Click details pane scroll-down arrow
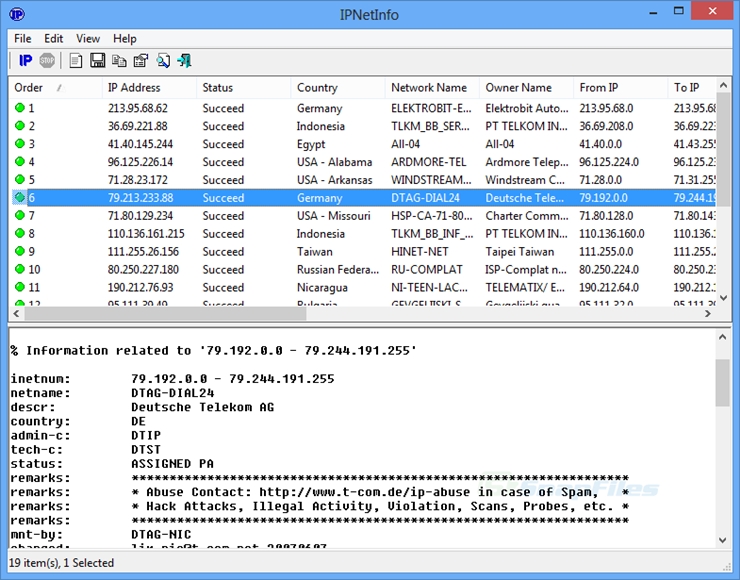 [x=723, y=540]
